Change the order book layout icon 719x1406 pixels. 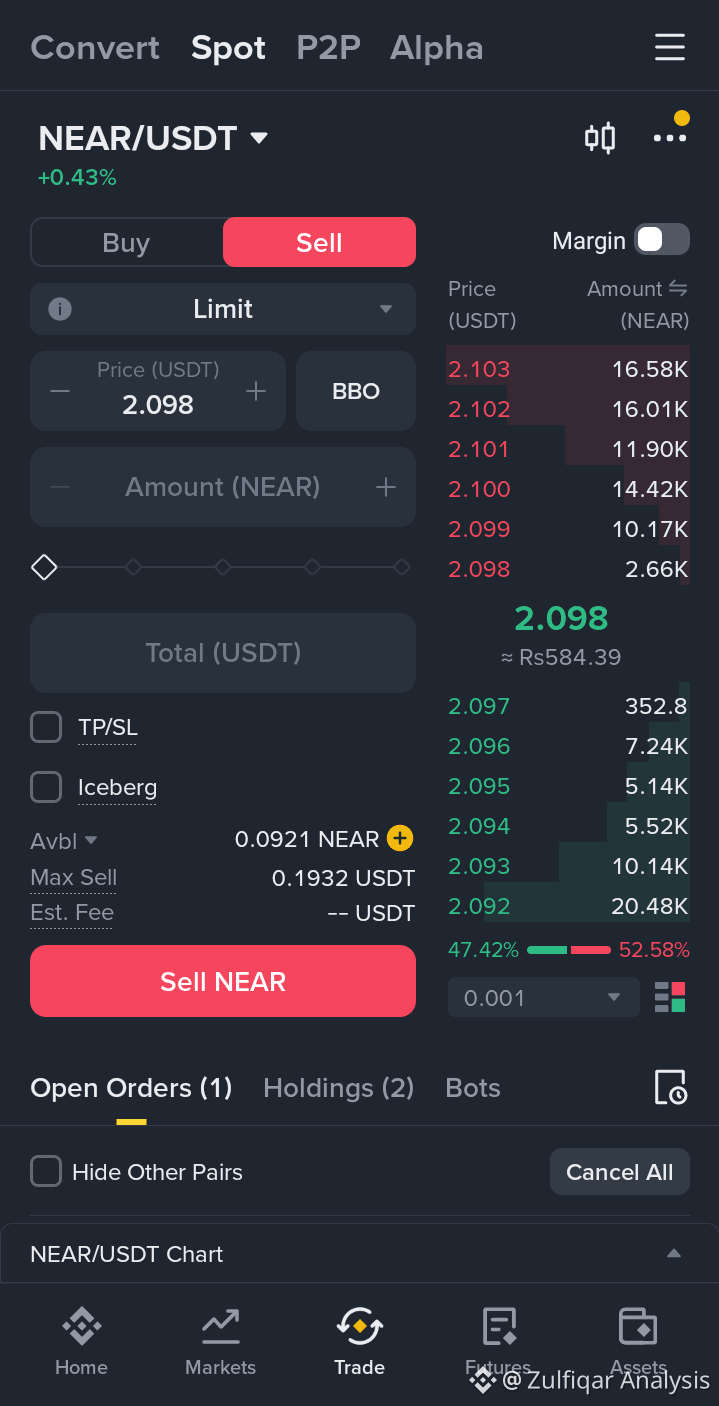(670, 997)
